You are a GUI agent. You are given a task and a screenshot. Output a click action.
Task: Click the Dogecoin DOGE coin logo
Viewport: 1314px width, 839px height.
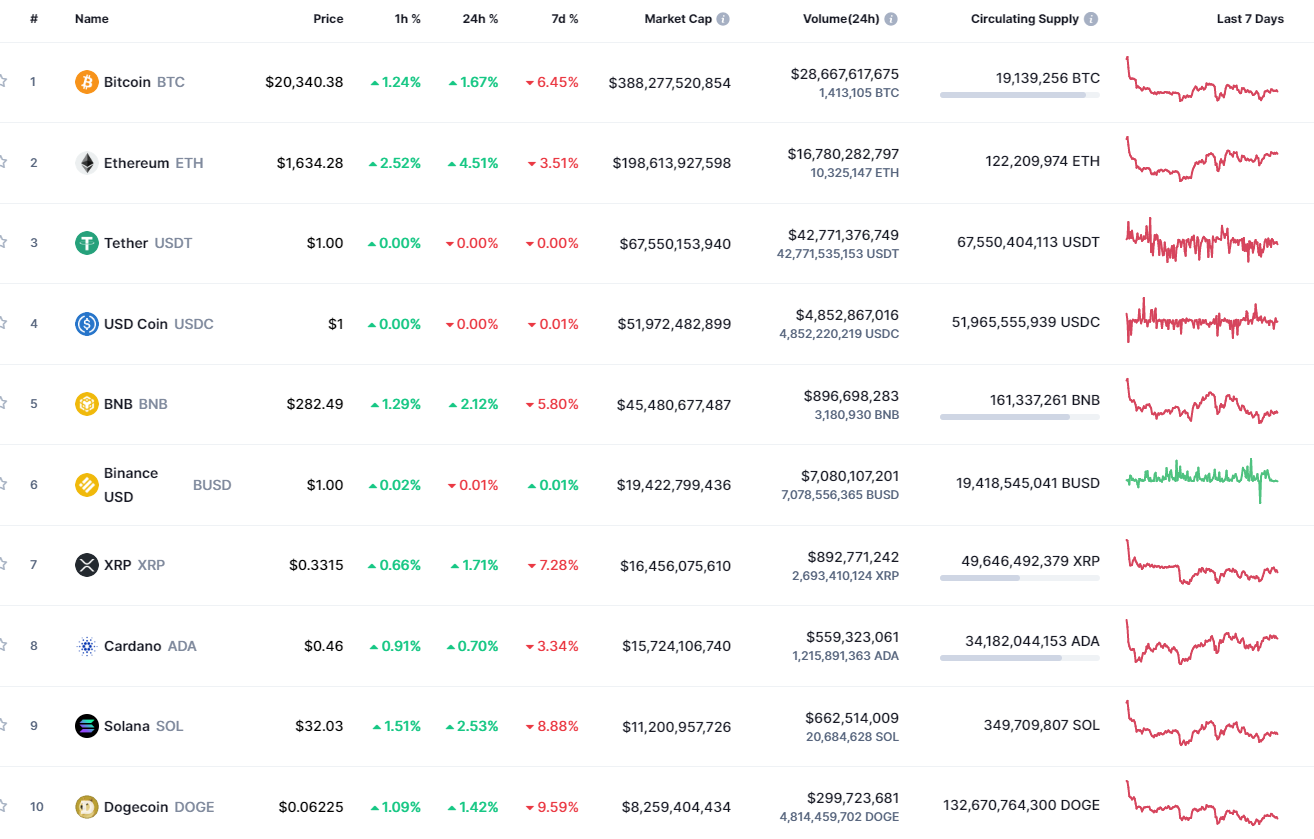click(x=85, y=806)
